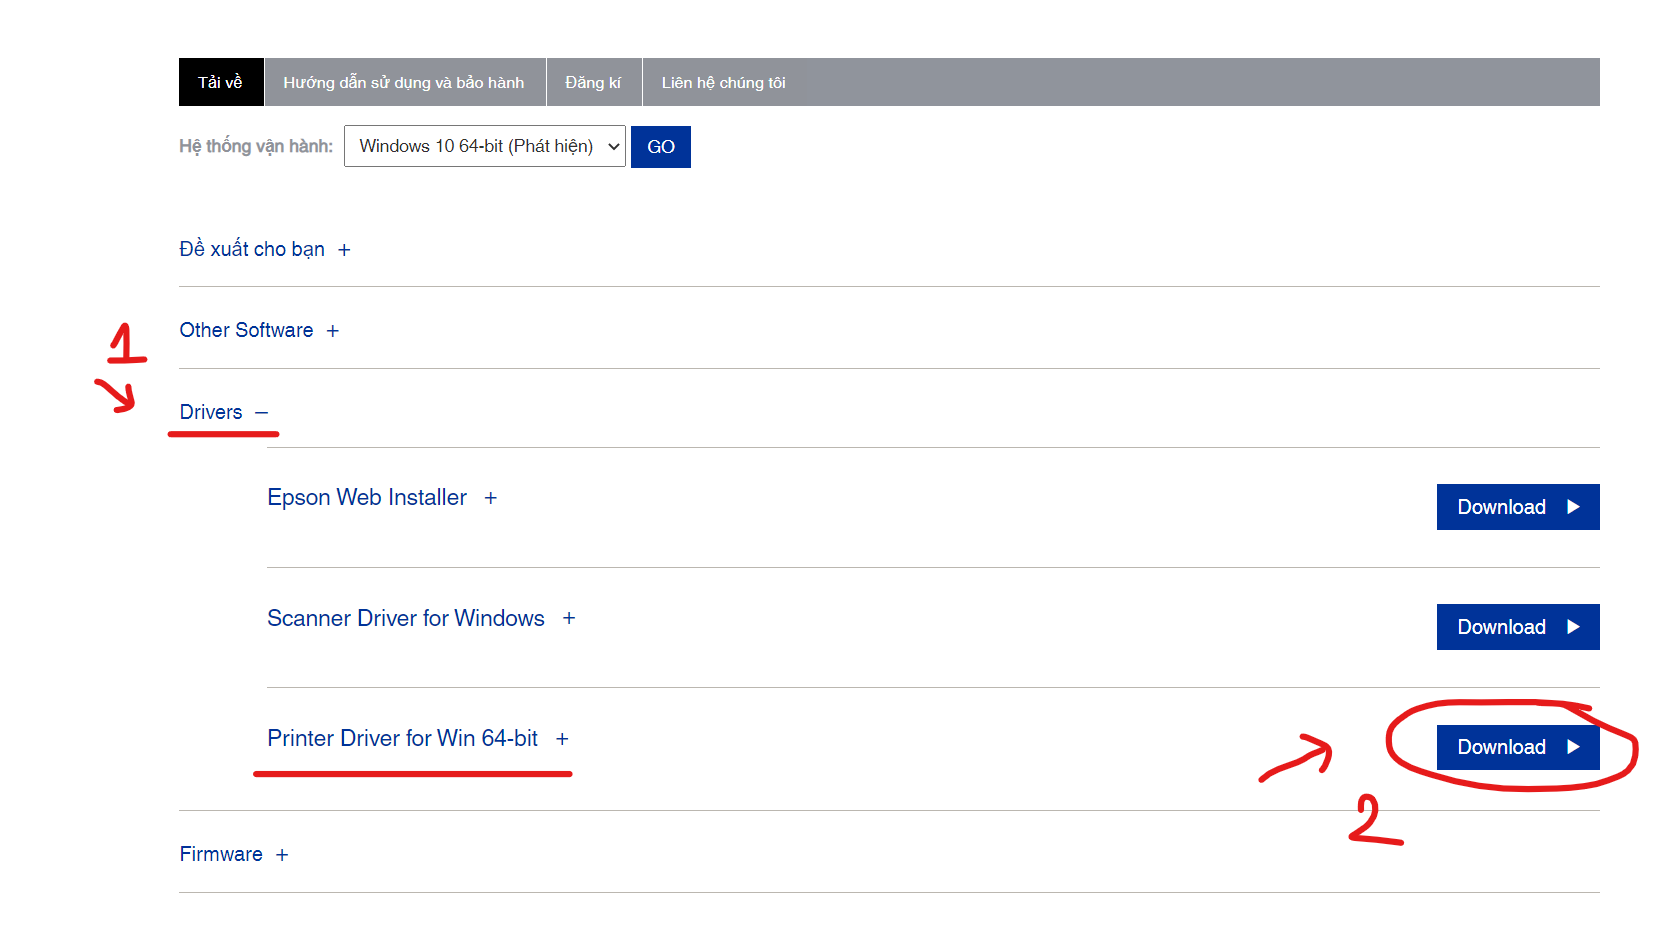Open the operating system dropdown
Screen dimensions: 1665x935
(484, 146)
